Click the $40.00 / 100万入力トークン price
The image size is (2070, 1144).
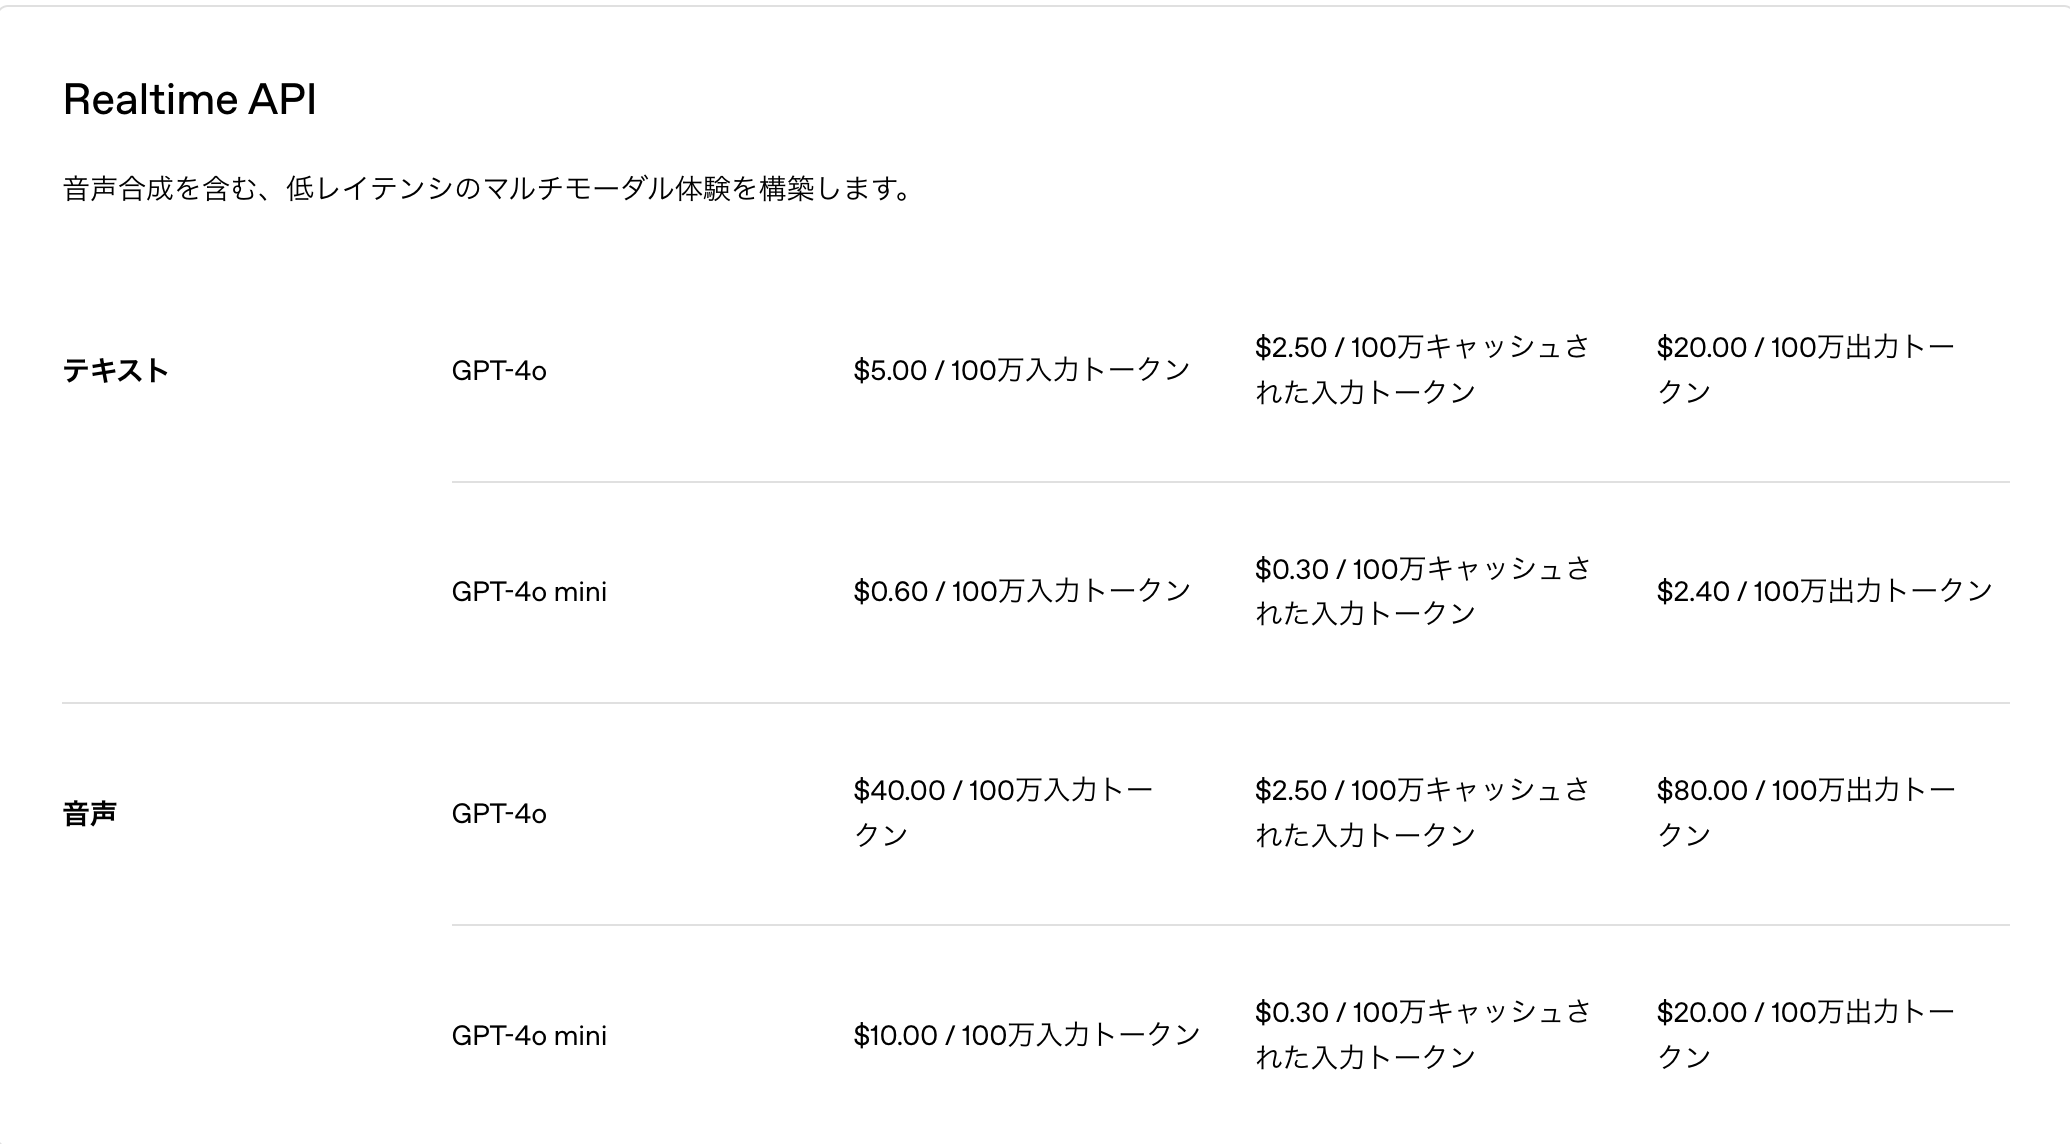[1003, 812]
